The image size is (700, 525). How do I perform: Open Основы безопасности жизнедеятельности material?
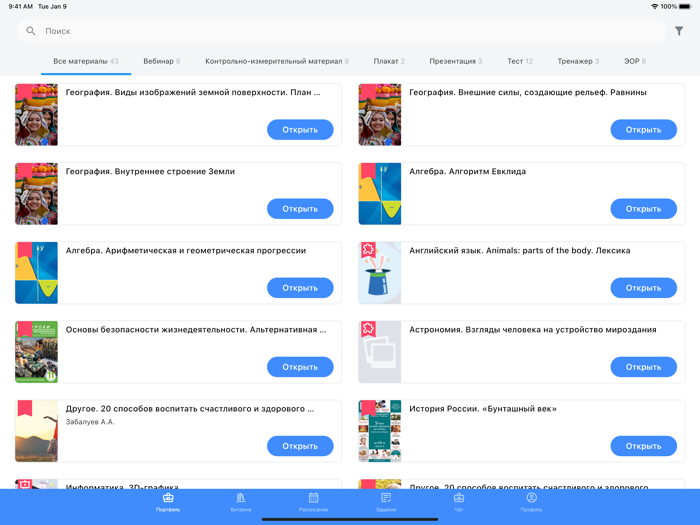click(x=300, y=367)
